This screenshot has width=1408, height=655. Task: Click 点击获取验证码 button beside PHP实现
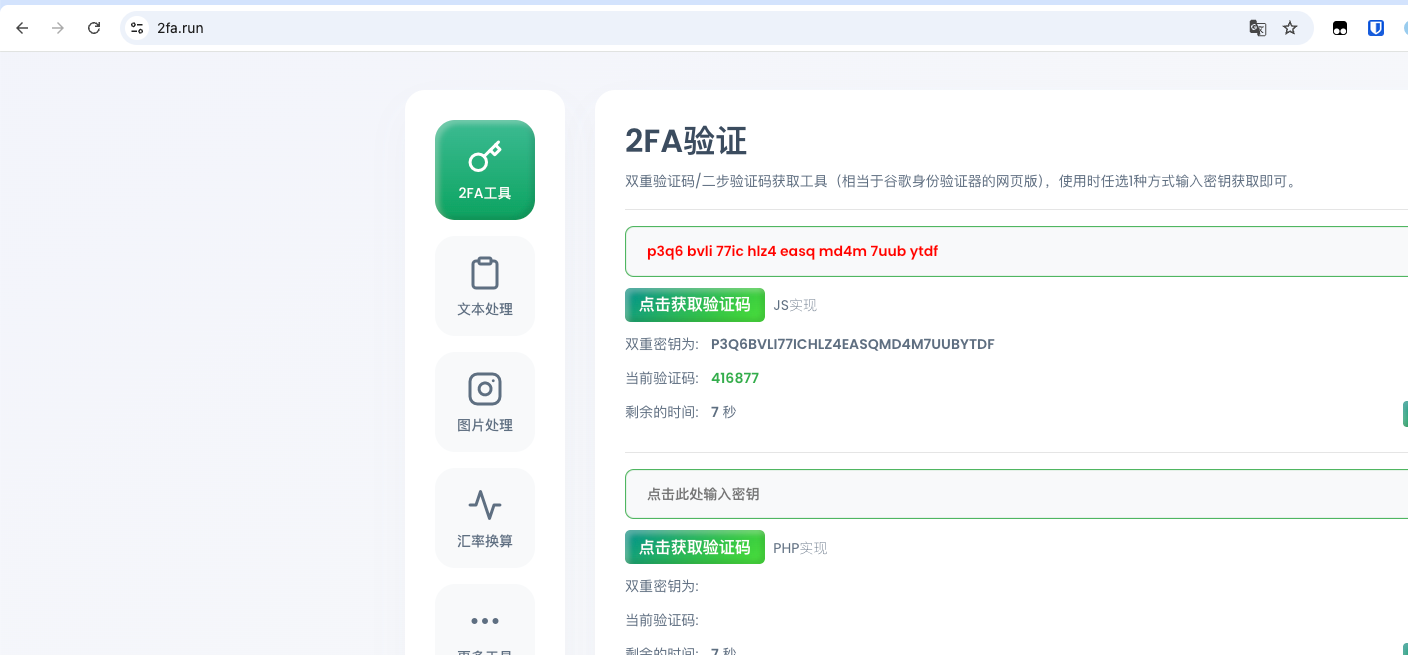click(695, 547)
